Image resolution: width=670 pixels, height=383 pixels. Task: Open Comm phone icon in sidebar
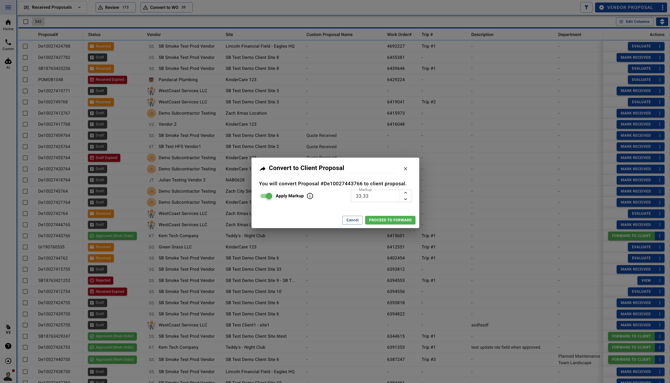point(8,44)
